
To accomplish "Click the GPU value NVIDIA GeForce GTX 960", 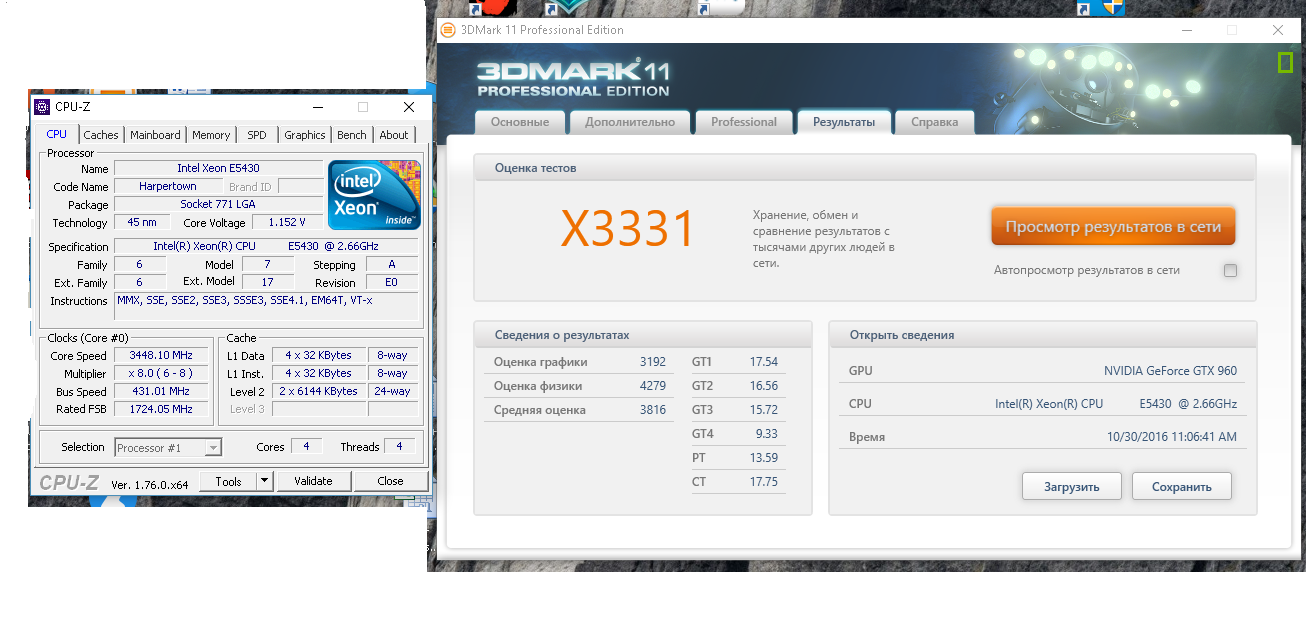I will (1170, 371).
